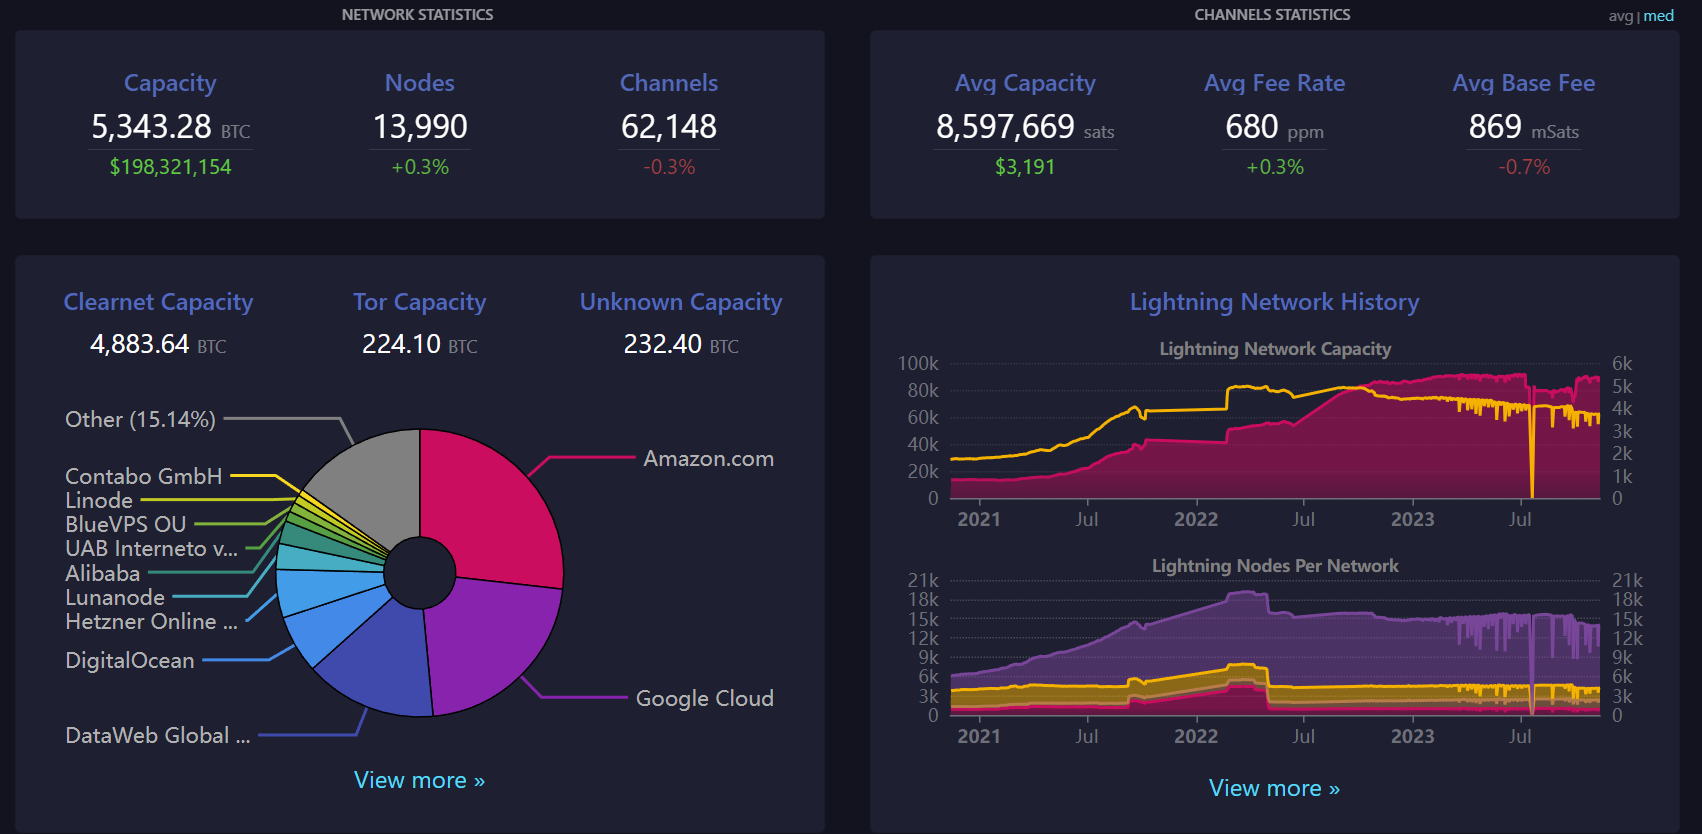The height and width of the screenshot is (834, 1702).
Task: Click the Lightning Network Capacity chart title
Action: [x=1275, y=349]
